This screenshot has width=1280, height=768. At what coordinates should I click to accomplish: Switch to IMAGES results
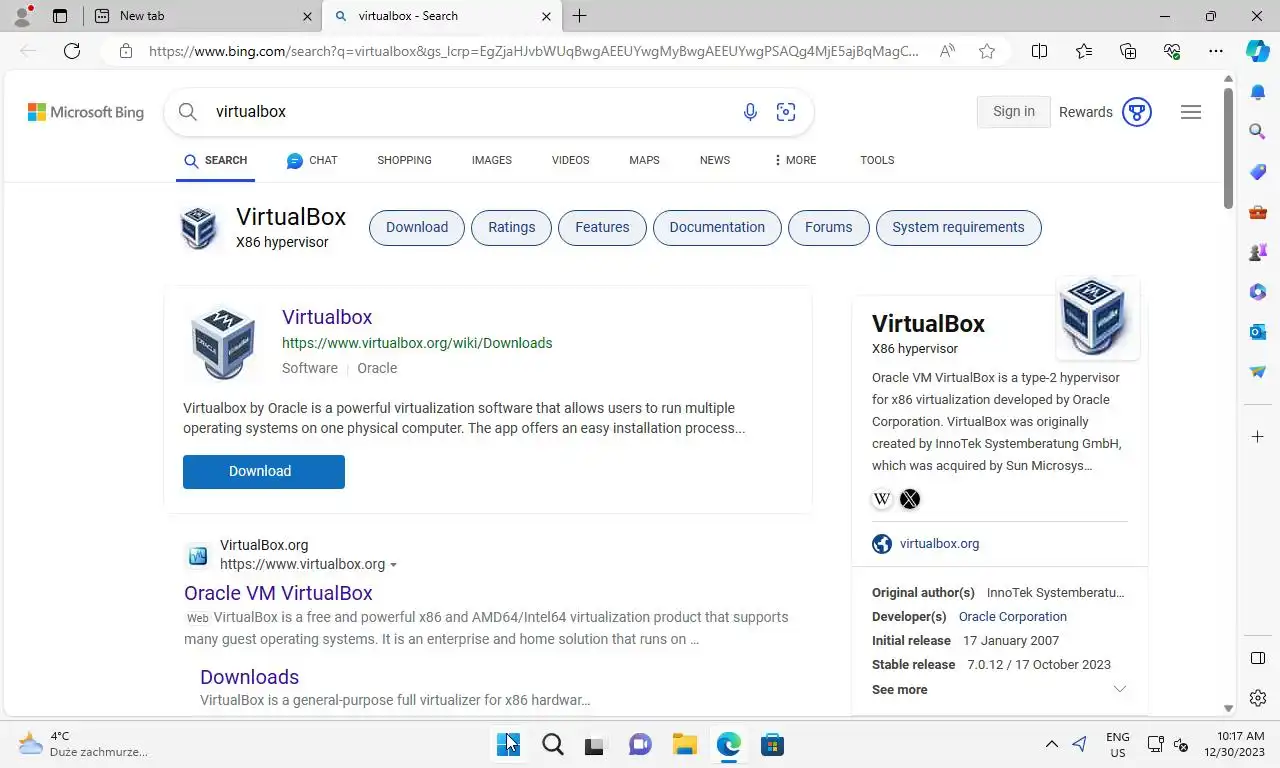[x=491, y=160]
